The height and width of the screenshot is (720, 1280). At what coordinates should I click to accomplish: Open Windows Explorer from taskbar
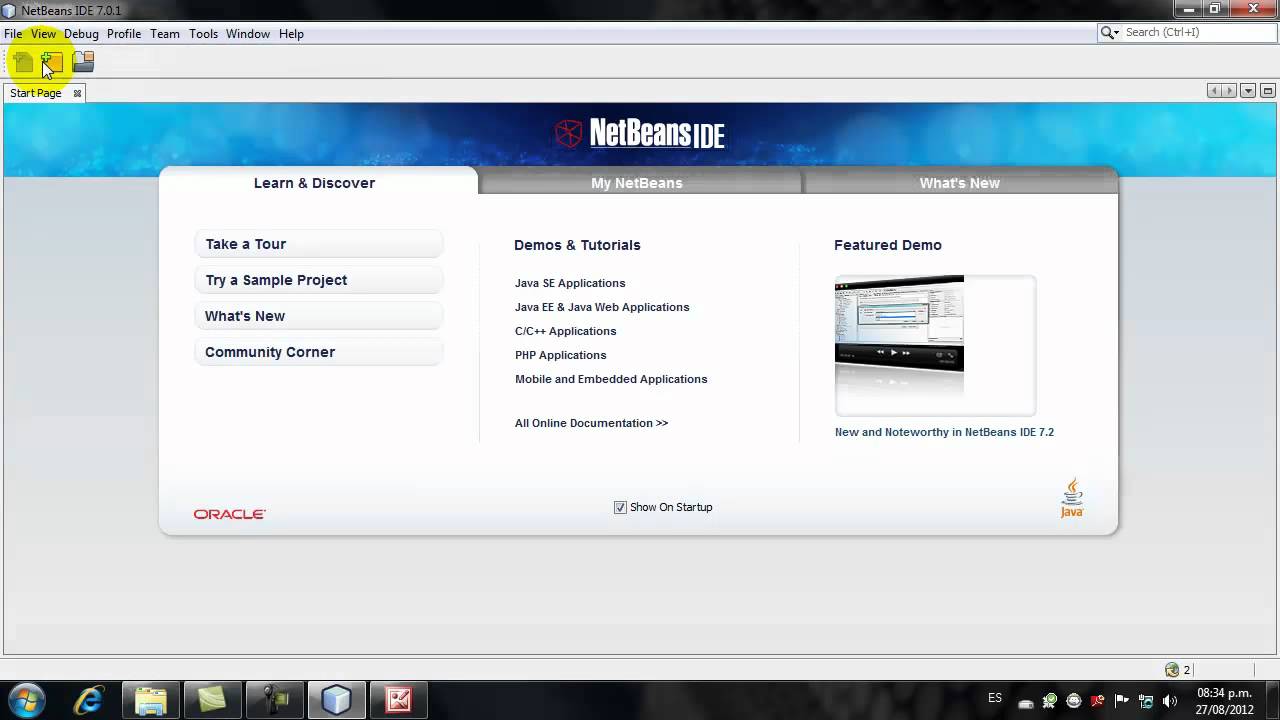coord(151,699)
